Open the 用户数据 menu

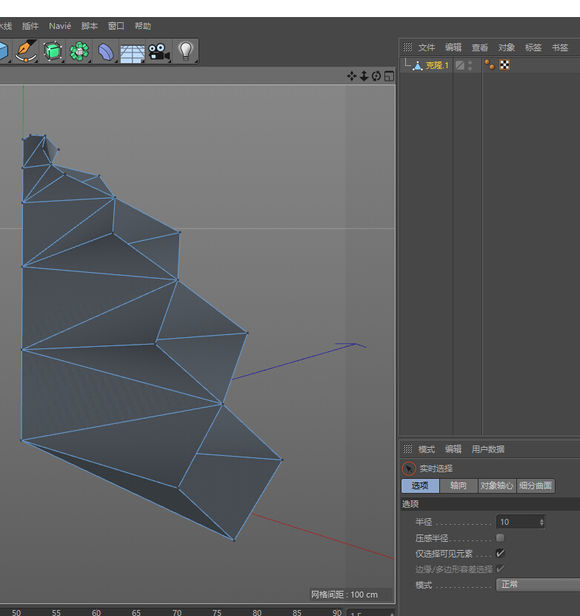pos(488,449)
